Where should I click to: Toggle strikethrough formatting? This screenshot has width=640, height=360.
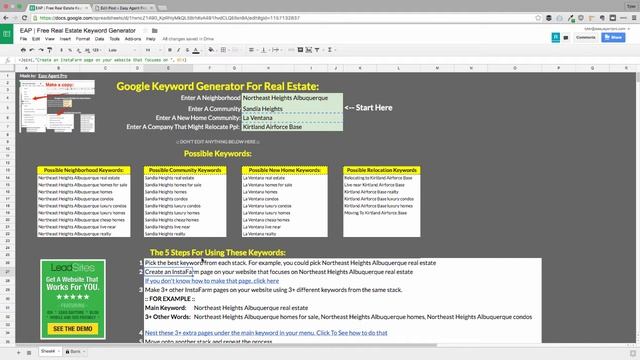click(x=187, y=50)
